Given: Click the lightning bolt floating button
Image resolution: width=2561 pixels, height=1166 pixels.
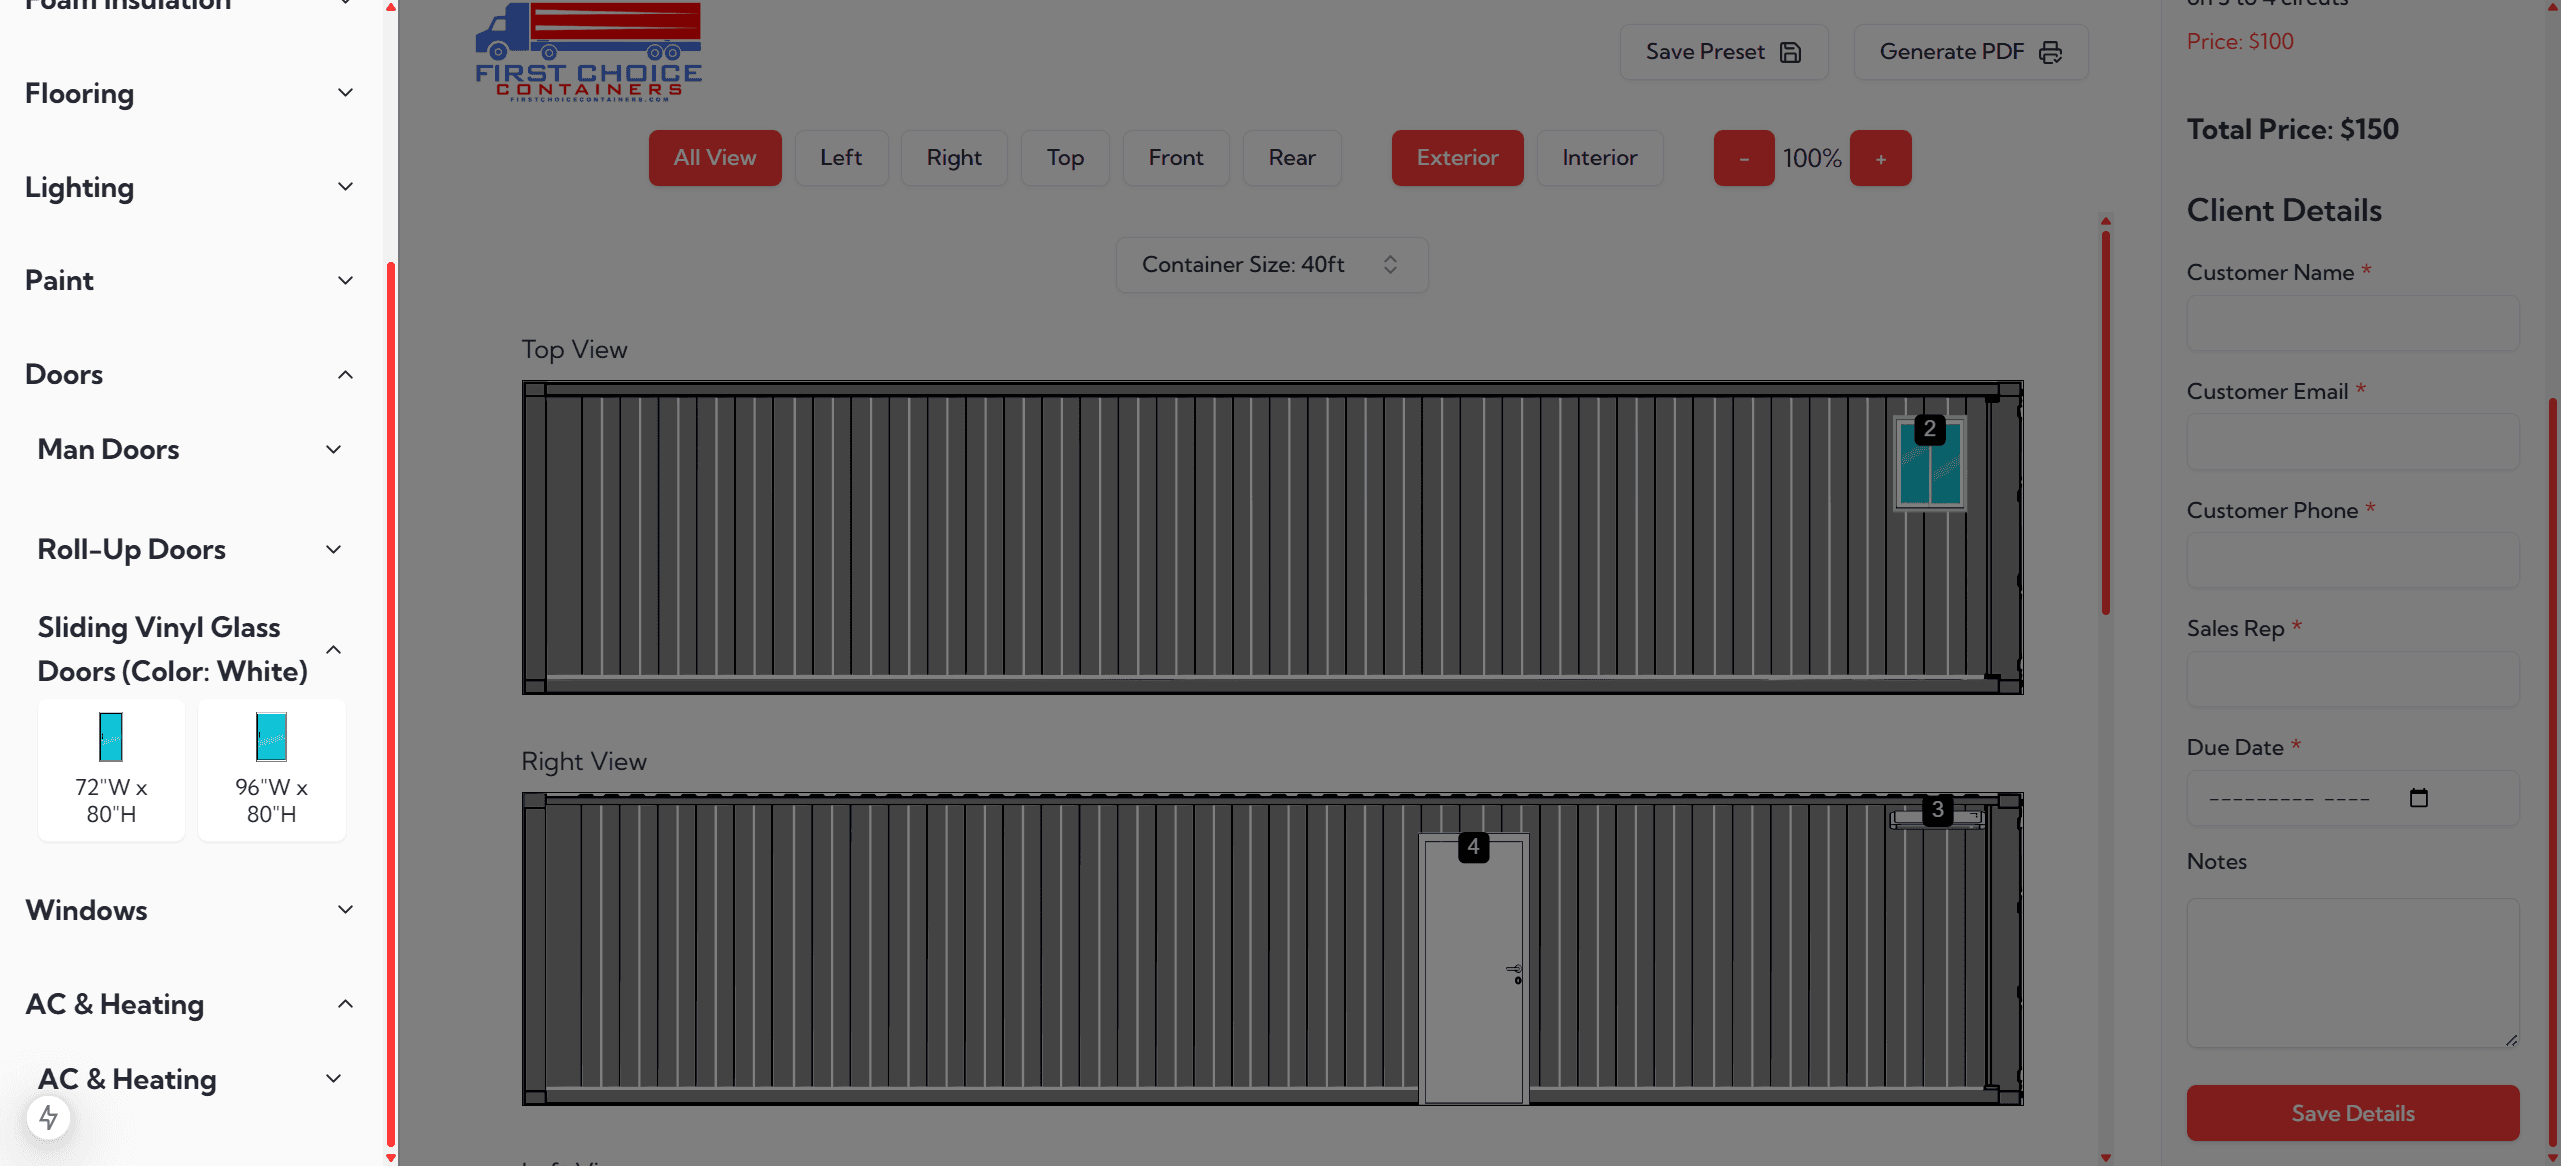Looking at the screenshot, I should click(48, 1116).
